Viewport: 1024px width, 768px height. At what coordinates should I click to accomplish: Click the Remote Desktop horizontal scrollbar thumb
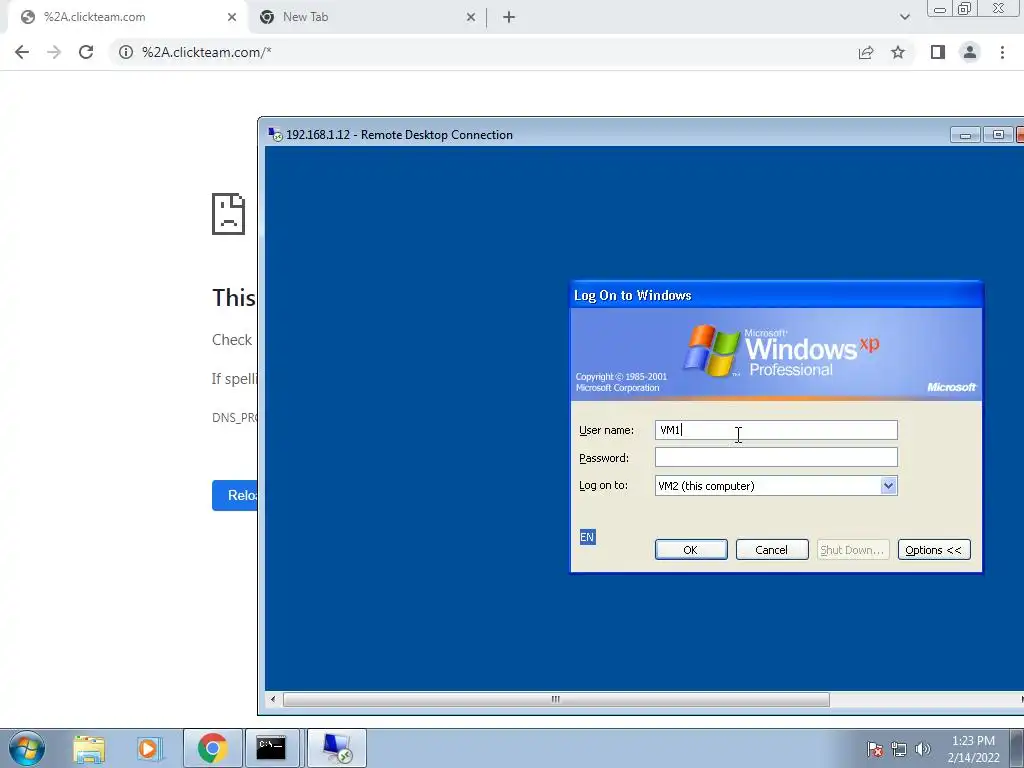(556, 699)
